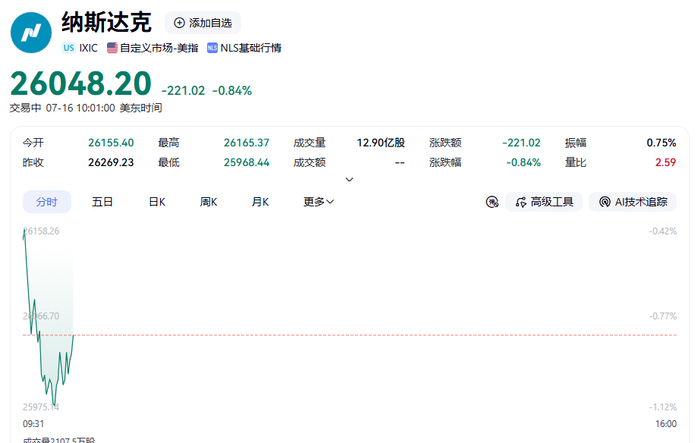Image resolution: width=700 pixels, height=443 pixels.
Task: Click the 涨跌额 value -221.02 in table
Action: pyautogui.click(x=521, y=143)
